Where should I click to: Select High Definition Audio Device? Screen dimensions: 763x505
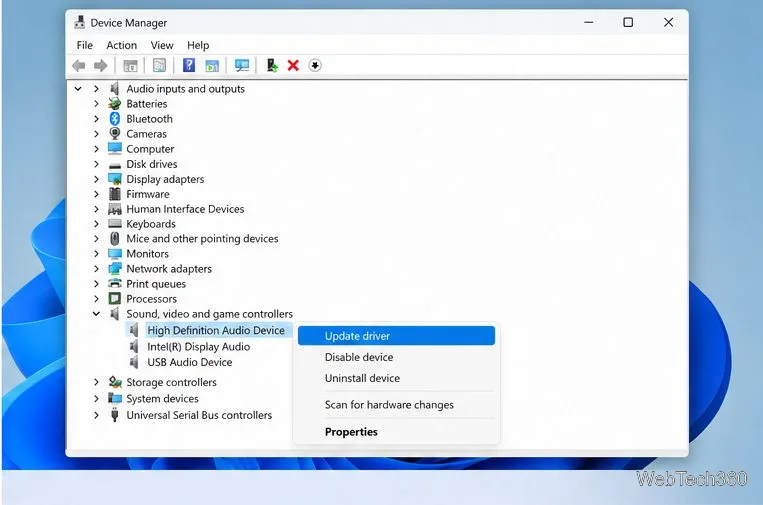tap(216, 330)
